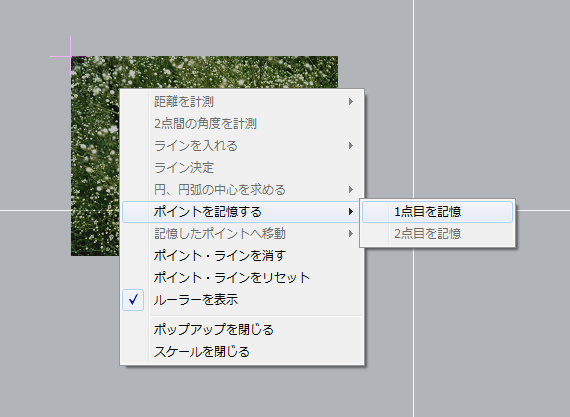Choose 2点目を記憶 in the submenu
Screen dimensions: 570x417
[437, 233]
